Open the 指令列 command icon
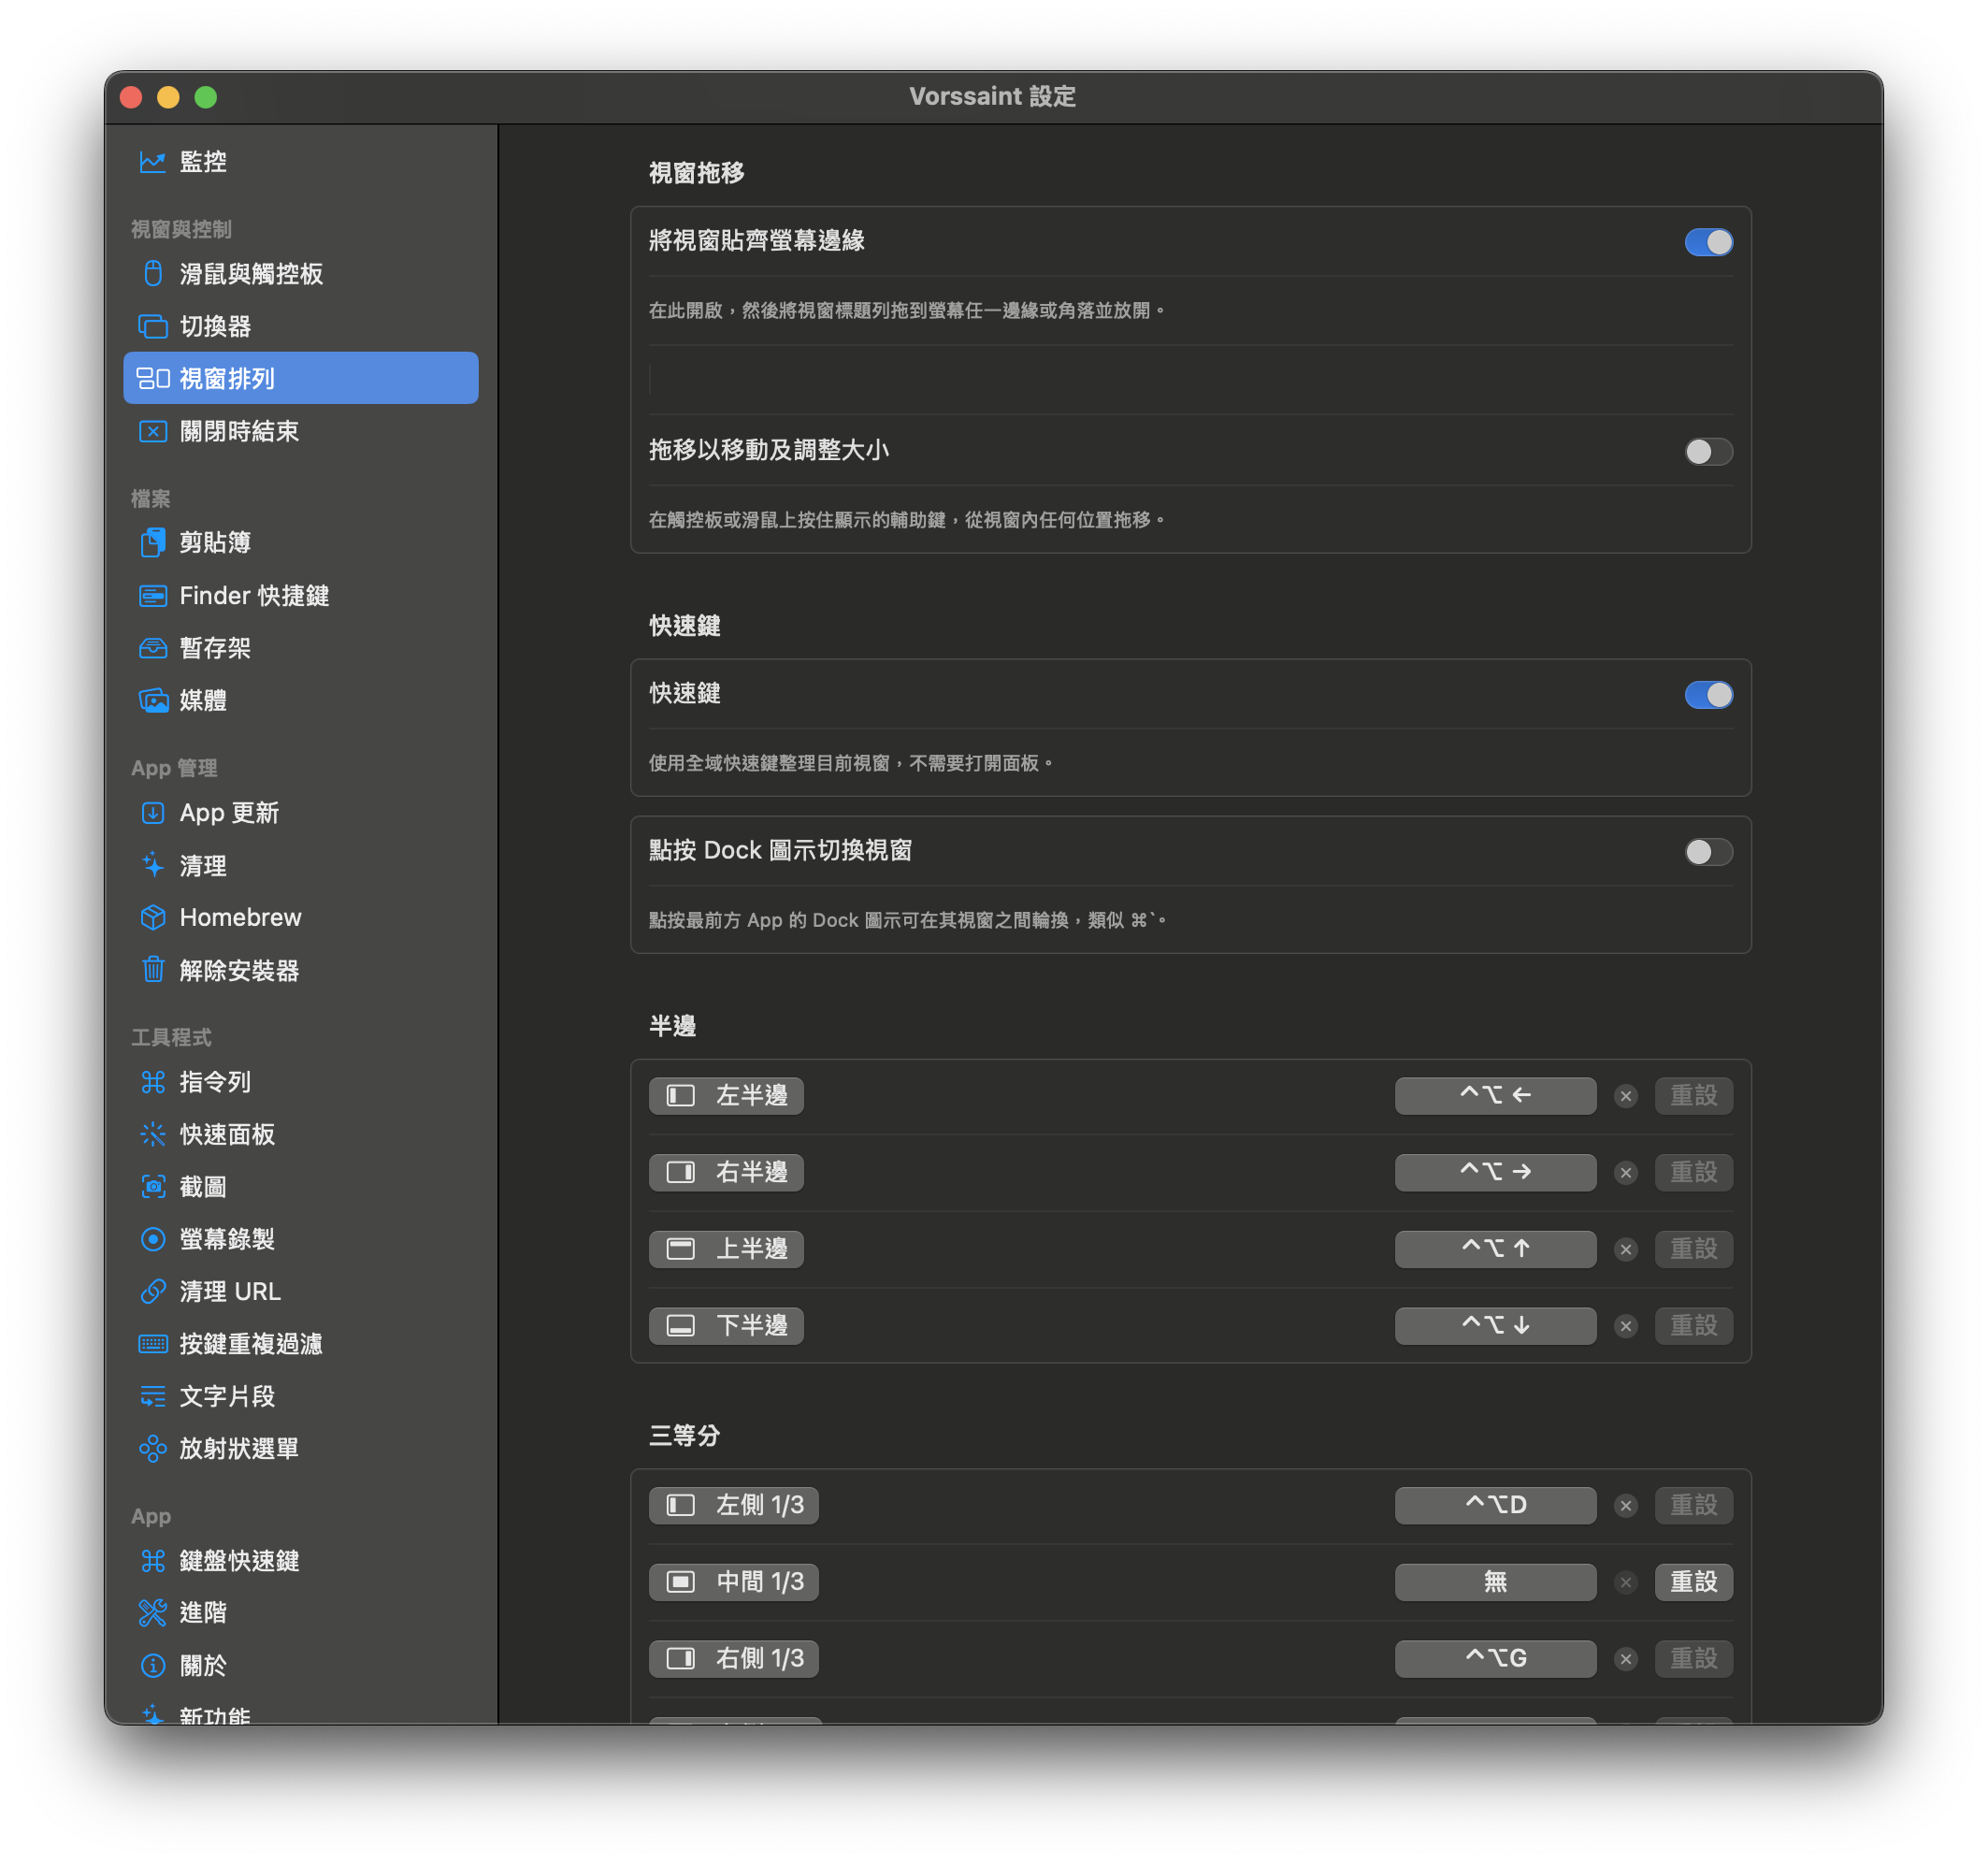Image resolution: width=1988 pixels, height=1863 pixels. click(152, 1082)
